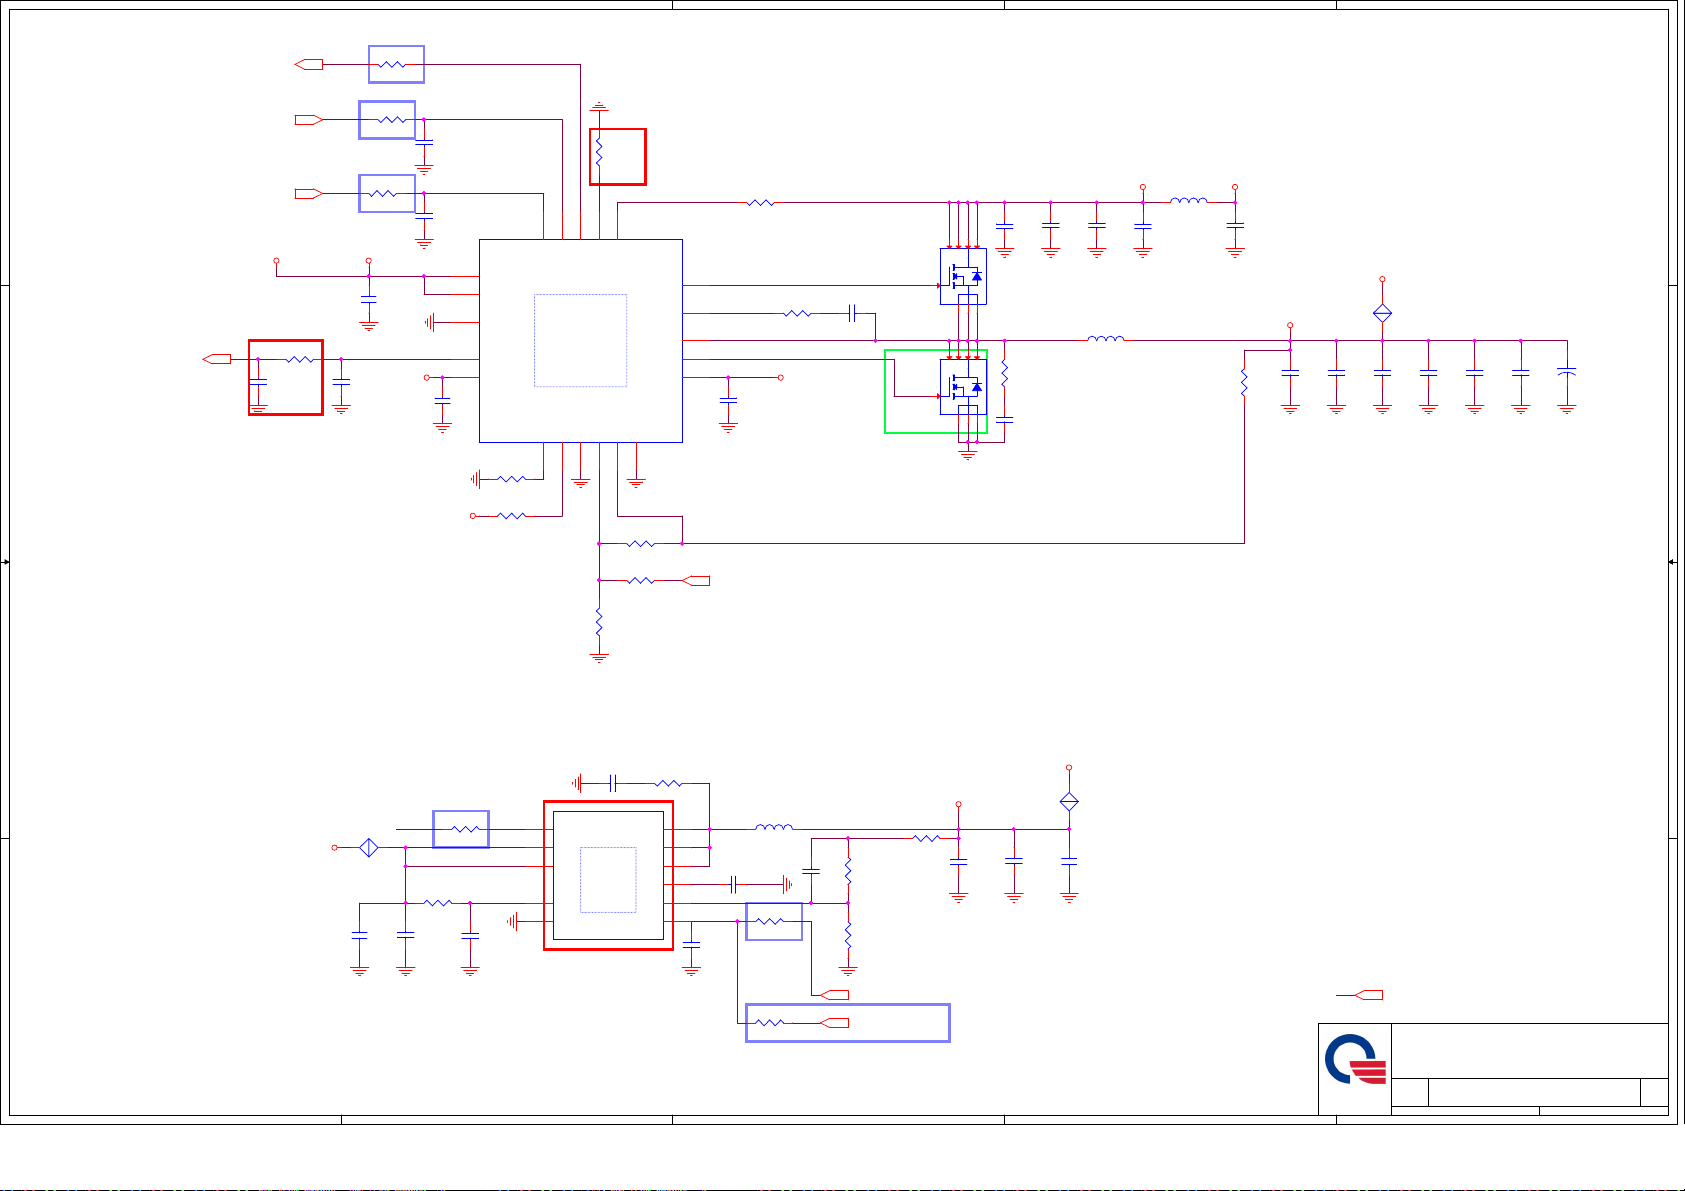This screenshot has height=1191, width=1685.
Task: Click the off-page port right of the feedback resistor below the controller
Action: pos(695,580)
